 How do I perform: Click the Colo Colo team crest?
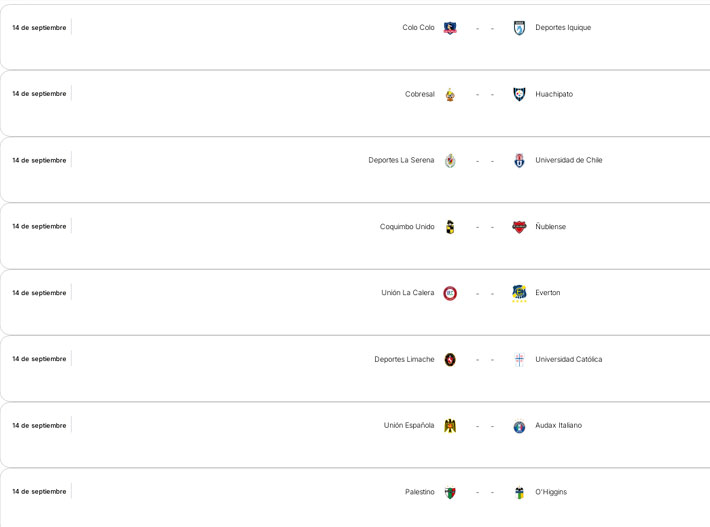tap(450, 28)
